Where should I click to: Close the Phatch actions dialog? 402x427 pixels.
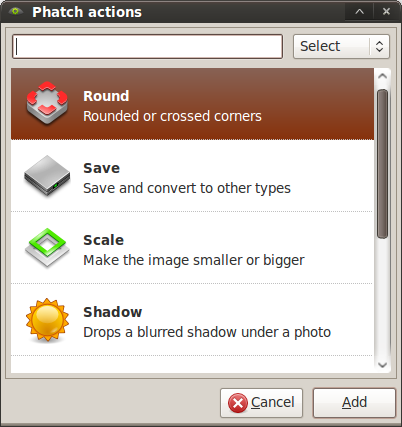click(386, 12)
